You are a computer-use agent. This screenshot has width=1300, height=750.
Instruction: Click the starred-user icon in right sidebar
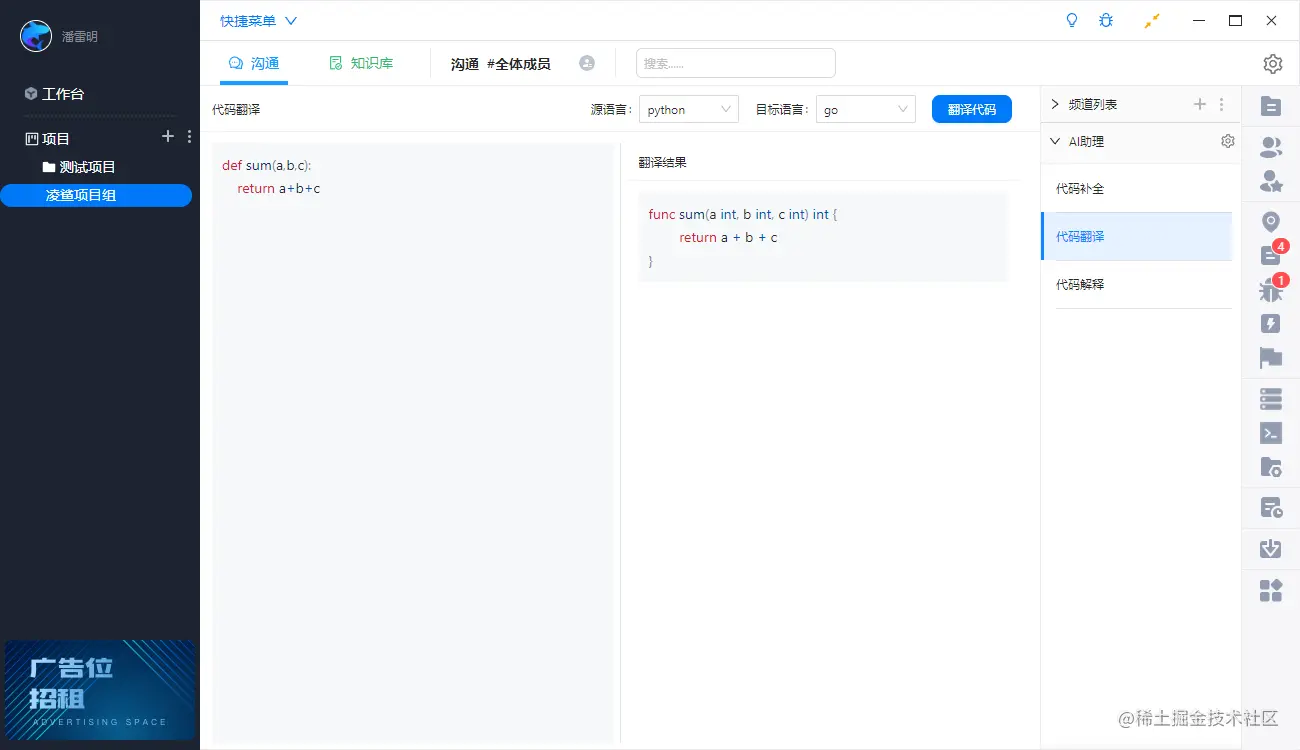[x=1271, y=181]
